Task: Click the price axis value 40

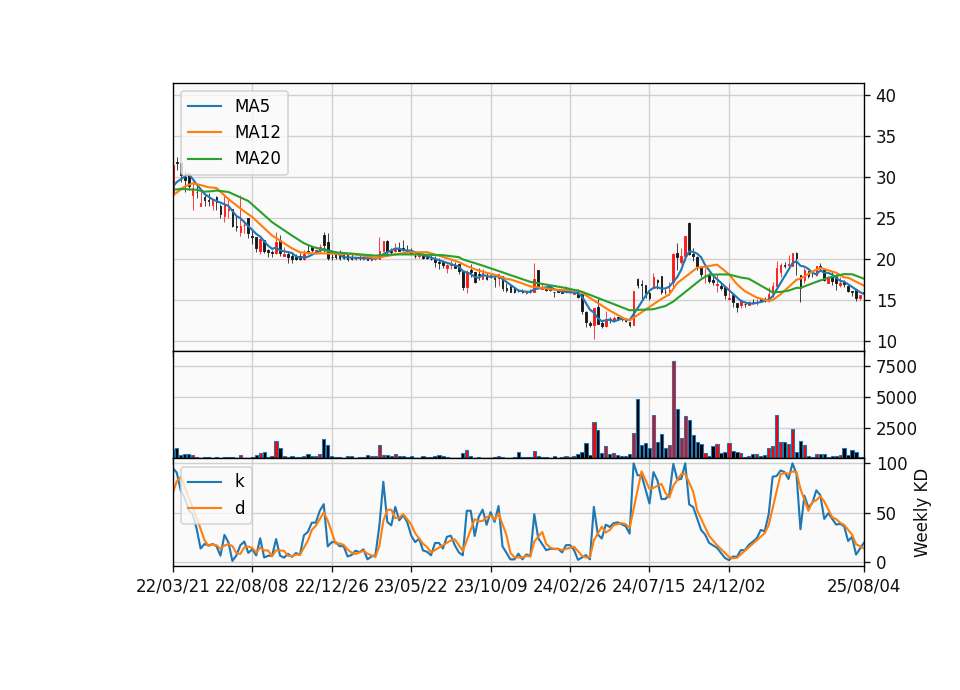Action: click(886, 96)
